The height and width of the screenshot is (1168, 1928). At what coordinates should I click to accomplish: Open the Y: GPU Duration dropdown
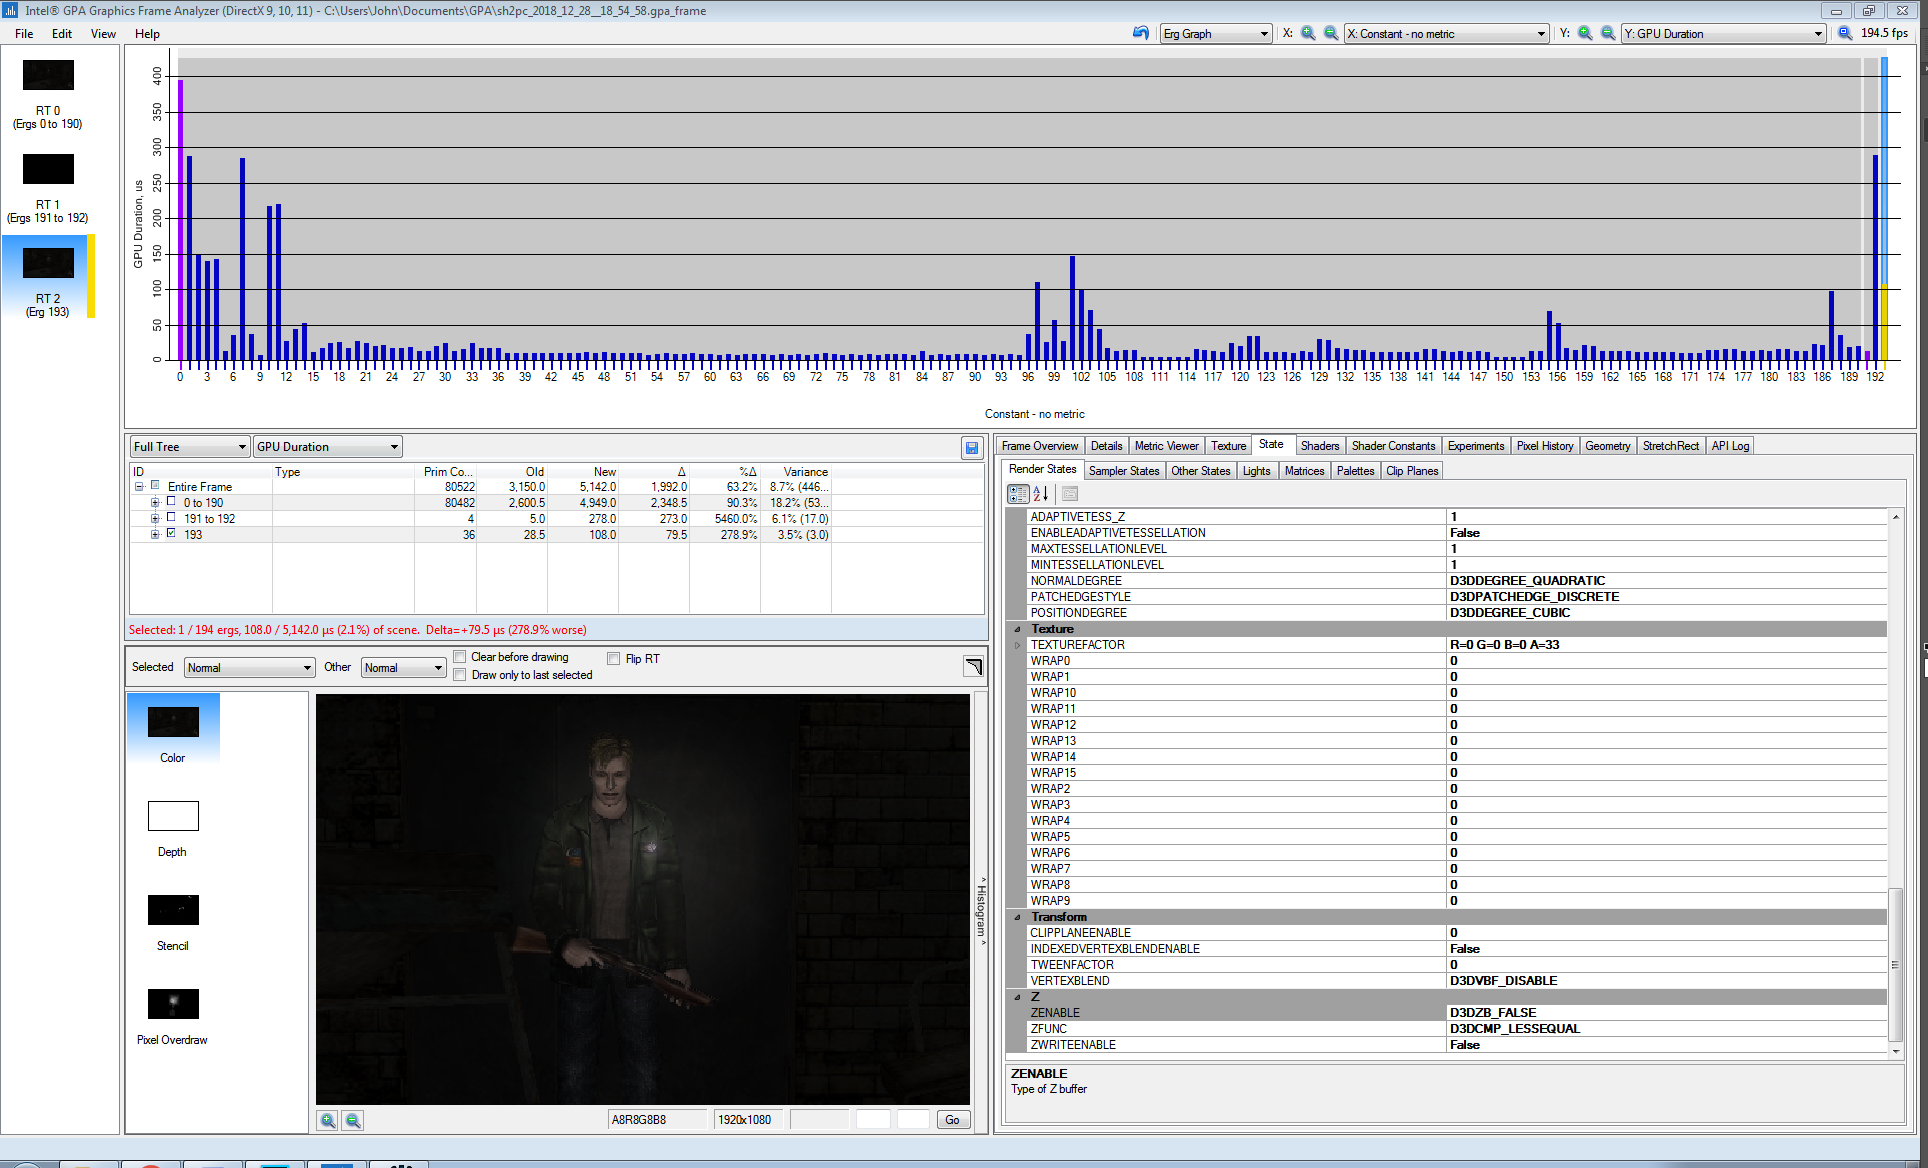[x=1724, y=33]
